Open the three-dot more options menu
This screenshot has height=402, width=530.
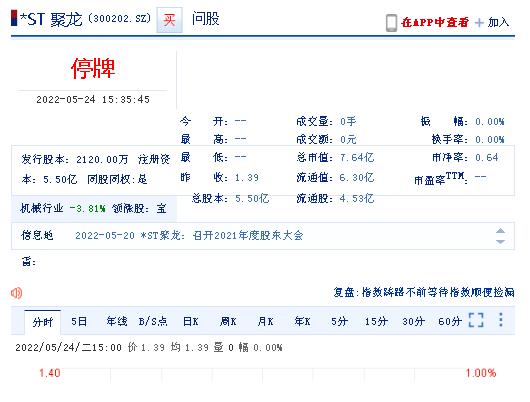coord(501,320)
